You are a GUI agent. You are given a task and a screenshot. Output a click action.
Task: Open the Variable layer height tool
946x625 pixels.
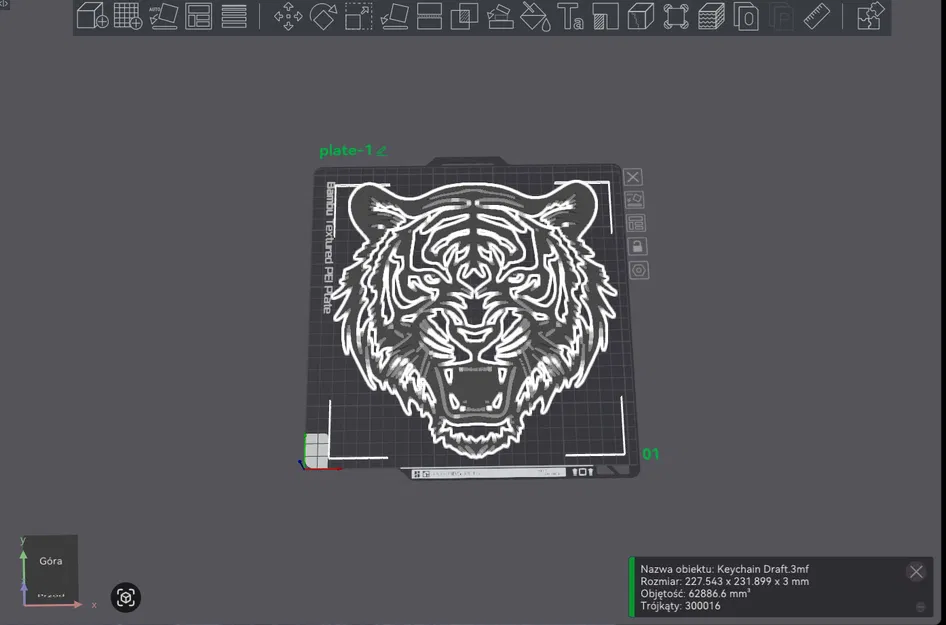click(711, 17)
